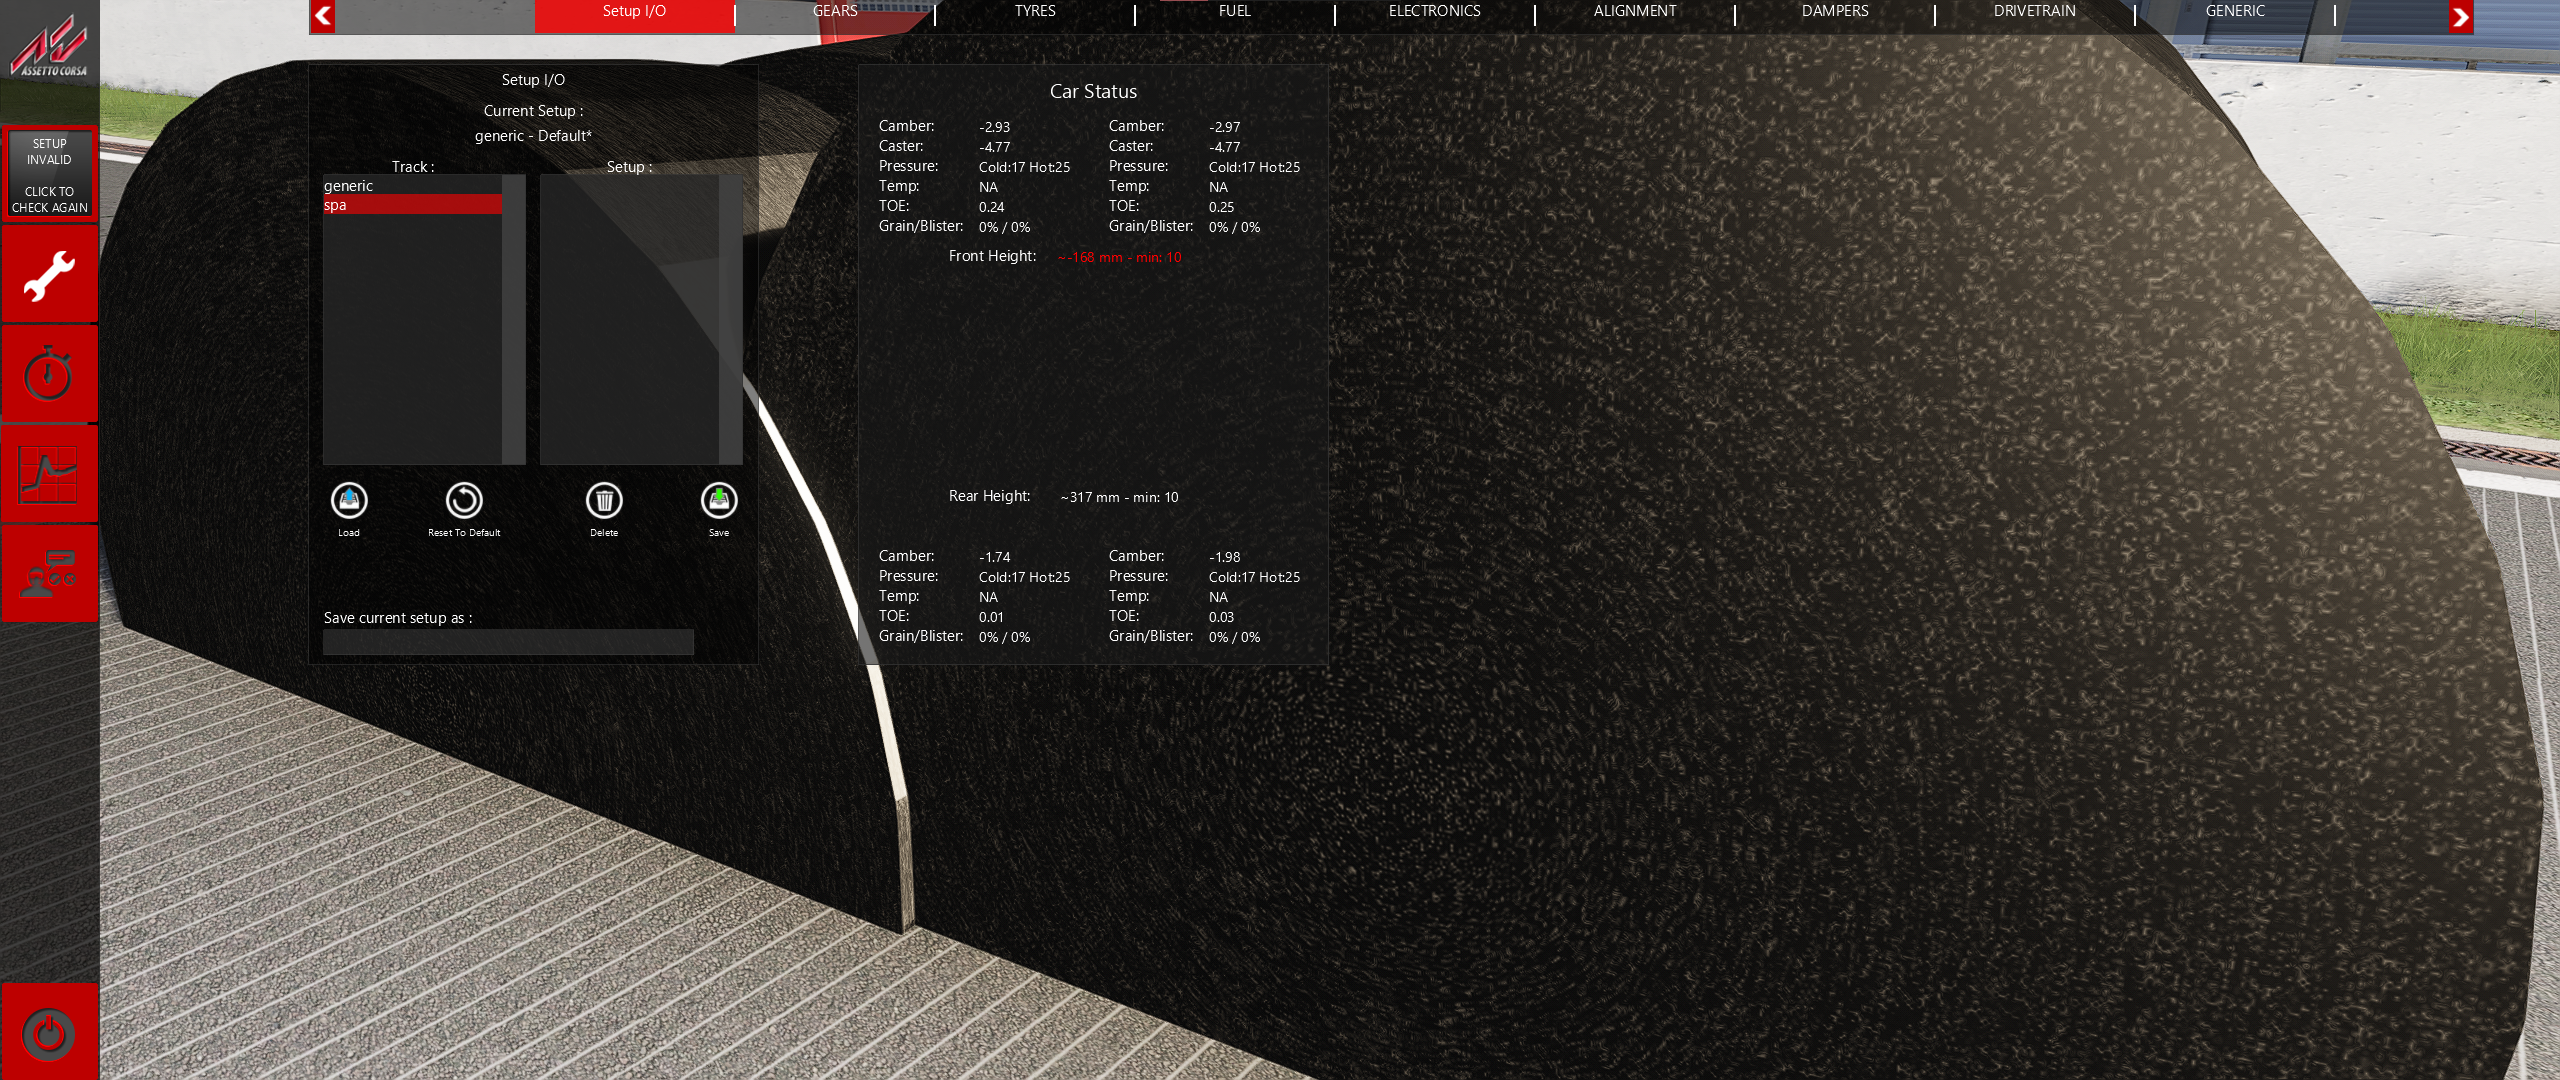The image size is (2560, 1080).
Task: Open the stopwatch lap times icon
Action: point(49,374)
